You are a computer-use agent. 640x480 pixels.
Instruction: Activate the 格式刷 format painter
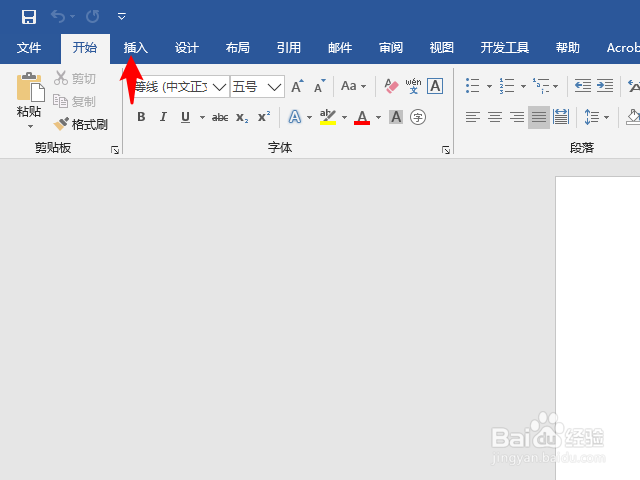[81, 124]
